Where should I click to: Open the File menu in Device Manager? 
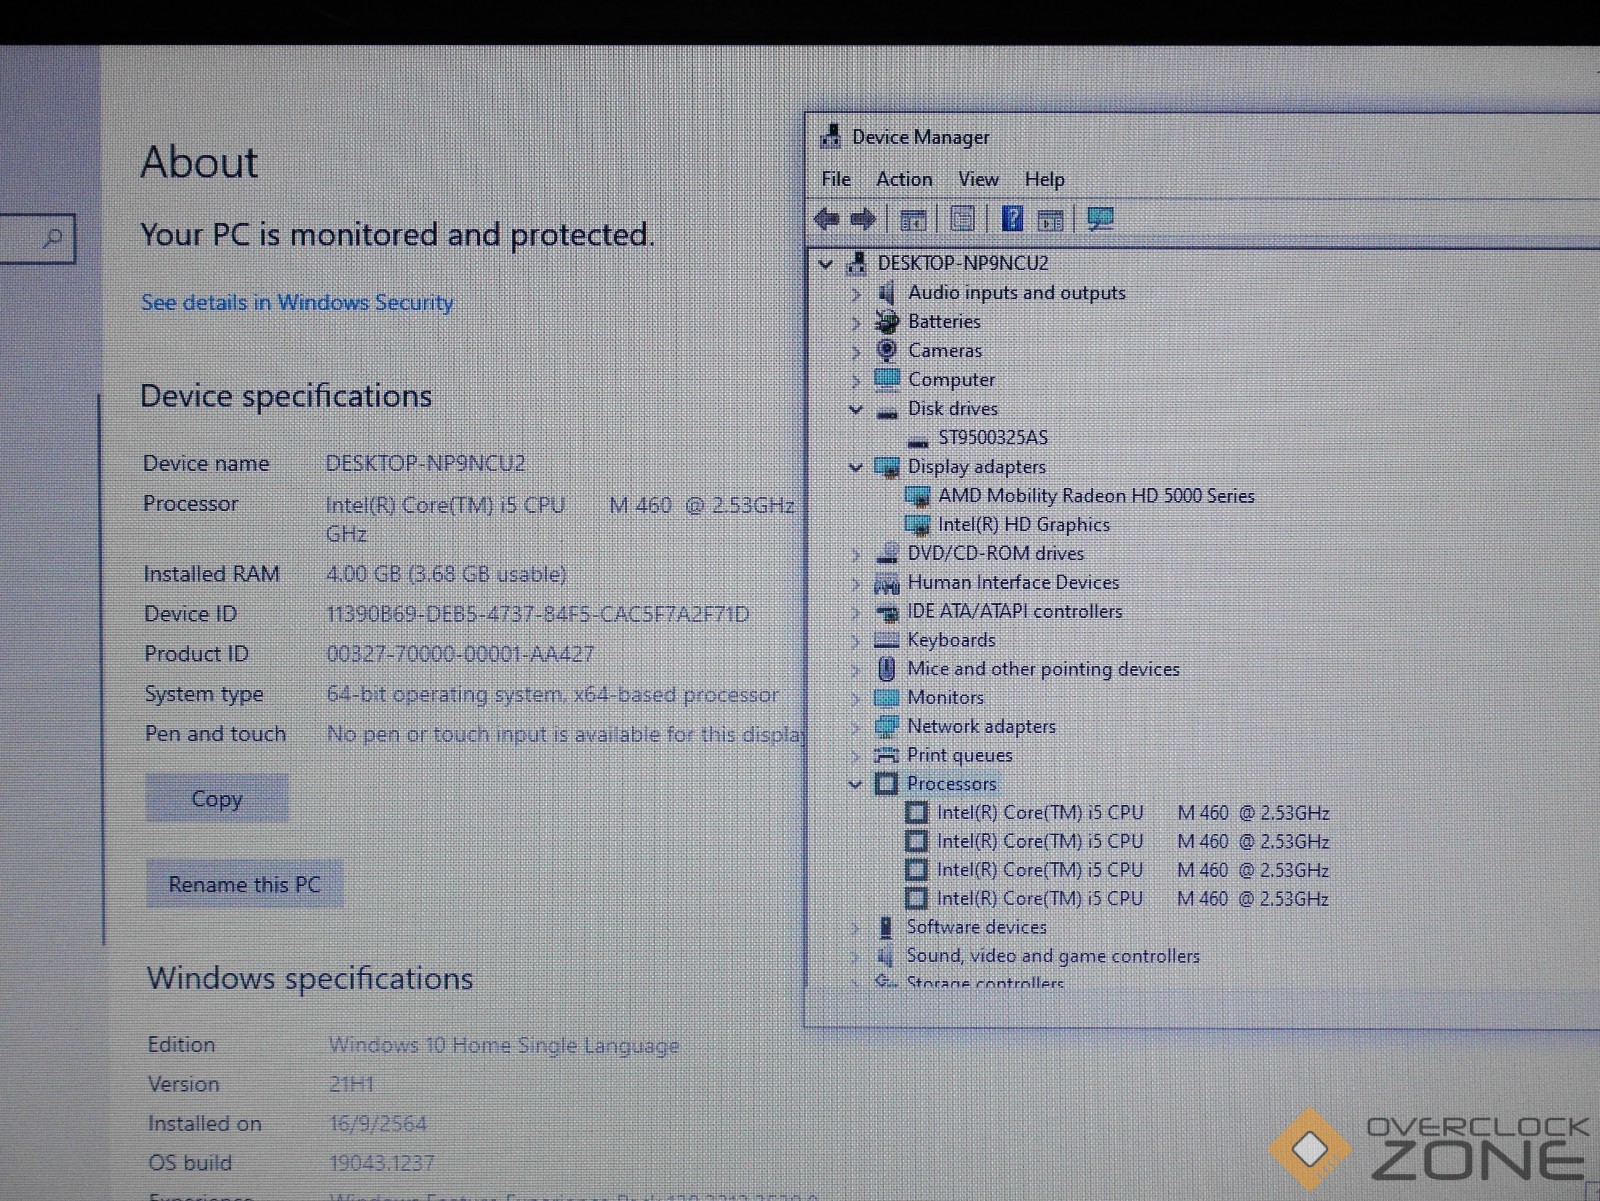coord(836,179)
